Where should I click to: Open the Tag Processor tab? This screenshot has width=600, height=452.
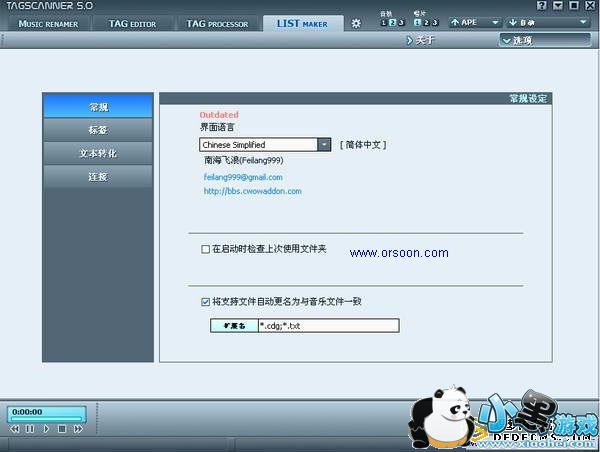pyautogui.click(x=217, y=23)
